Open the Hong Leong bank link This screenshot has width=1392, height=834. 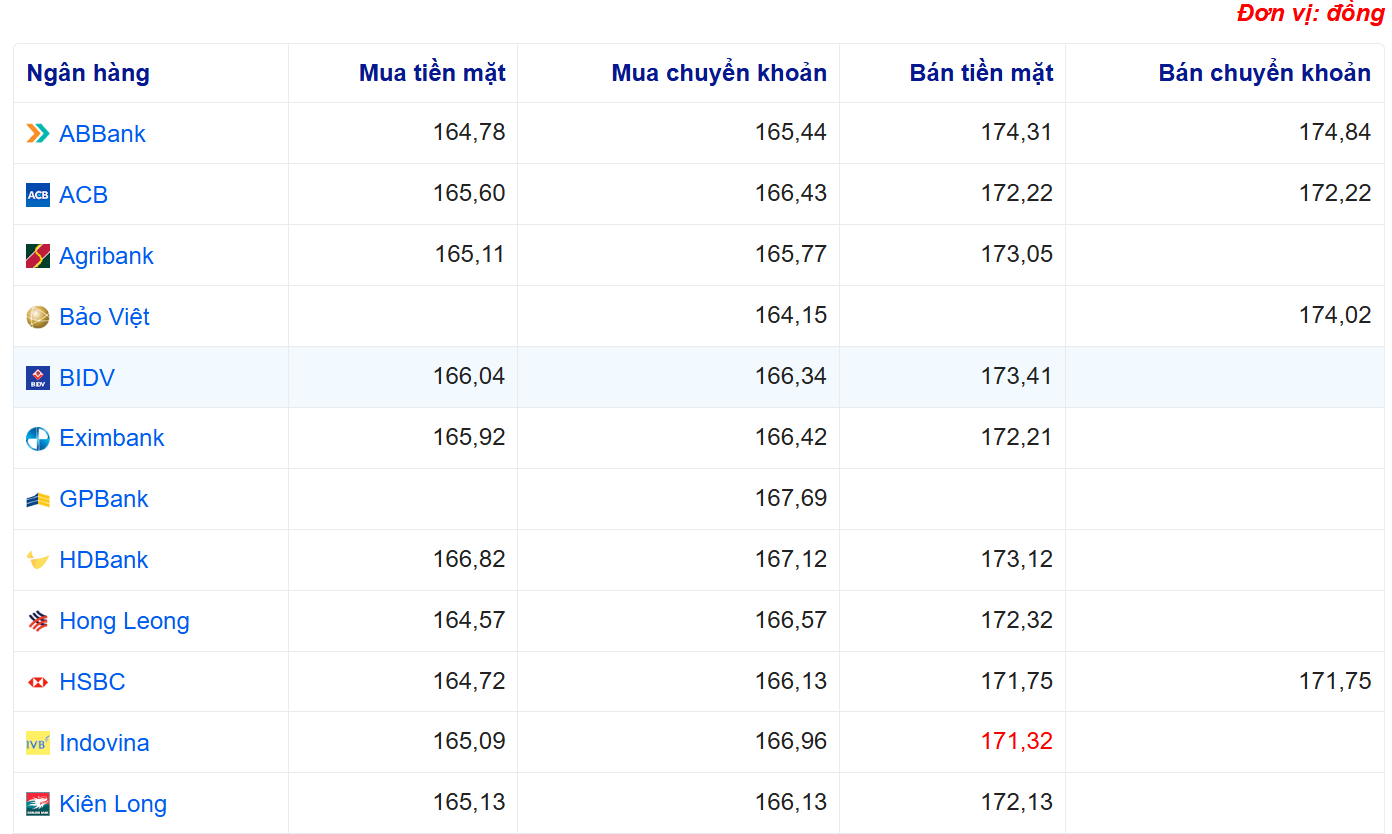click(x=124, y=621)
